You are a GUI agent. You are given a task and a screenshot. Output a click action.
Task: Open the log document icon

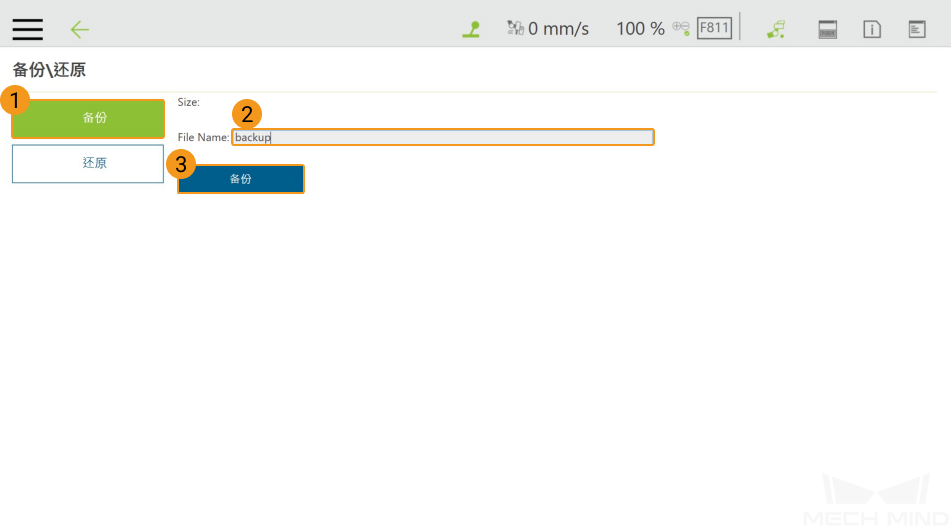917,29
